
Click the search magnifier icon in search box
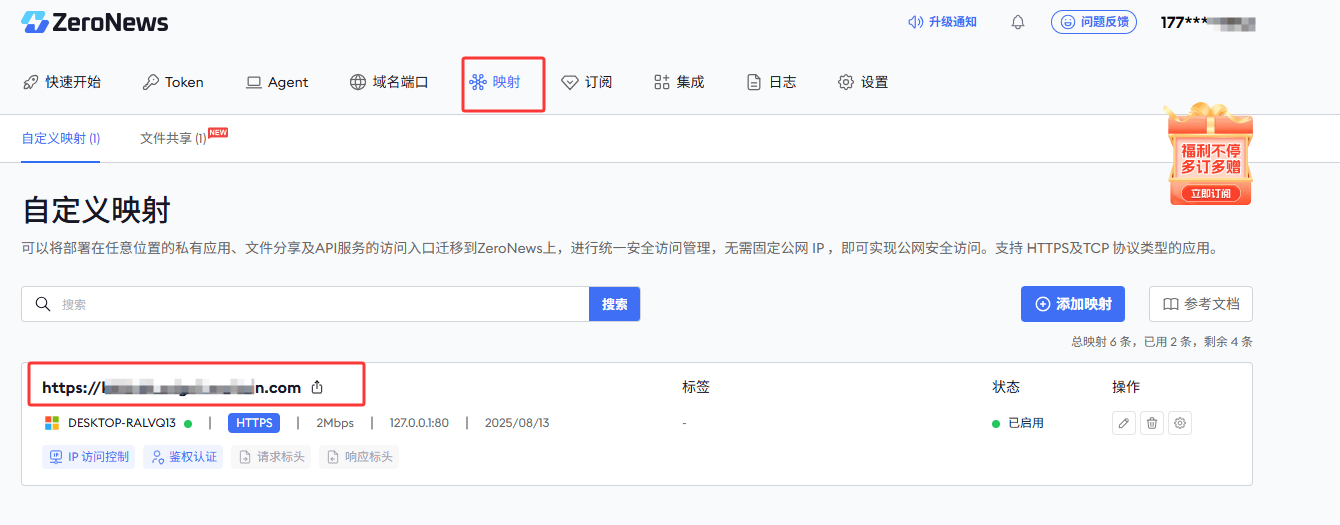tap(43, 304)
